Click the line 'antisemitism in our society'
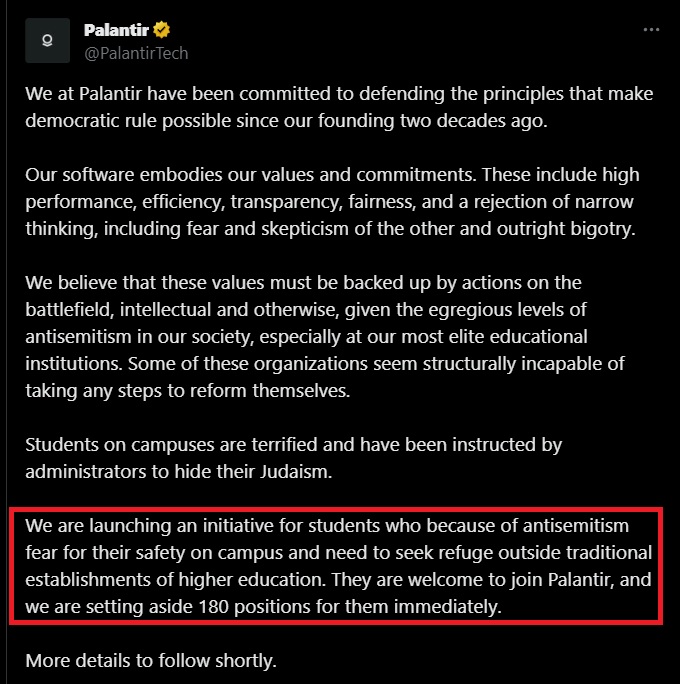 (x=306, y=337)
